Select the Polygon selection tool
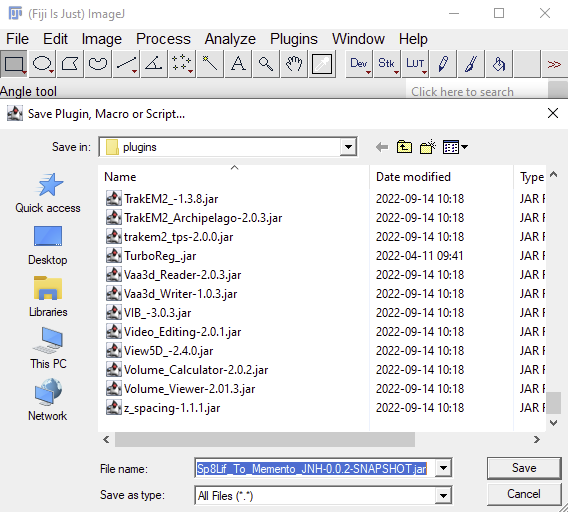The height and width of the screenshot is (512, 568). pyautogui.click(x=70, y=64)
